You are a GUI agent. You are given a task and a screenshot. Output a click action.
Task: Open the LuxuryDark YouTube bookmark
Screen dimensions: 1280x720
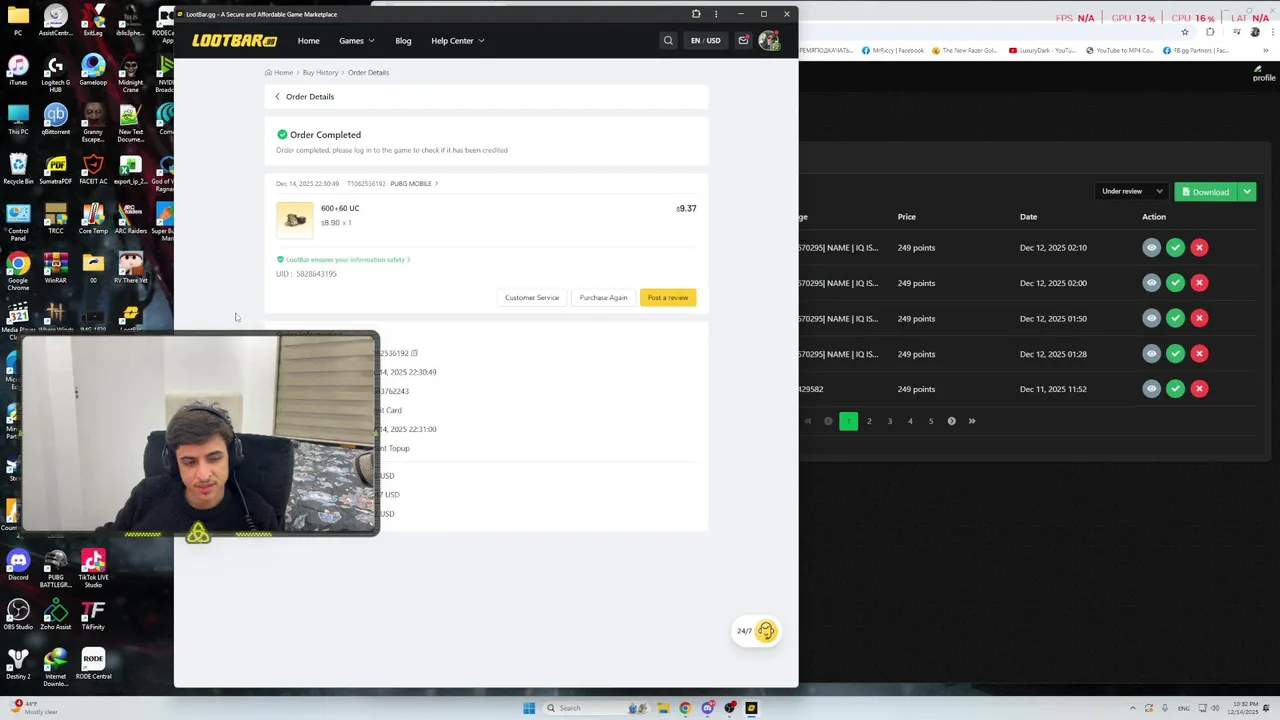pos(1043,50)
